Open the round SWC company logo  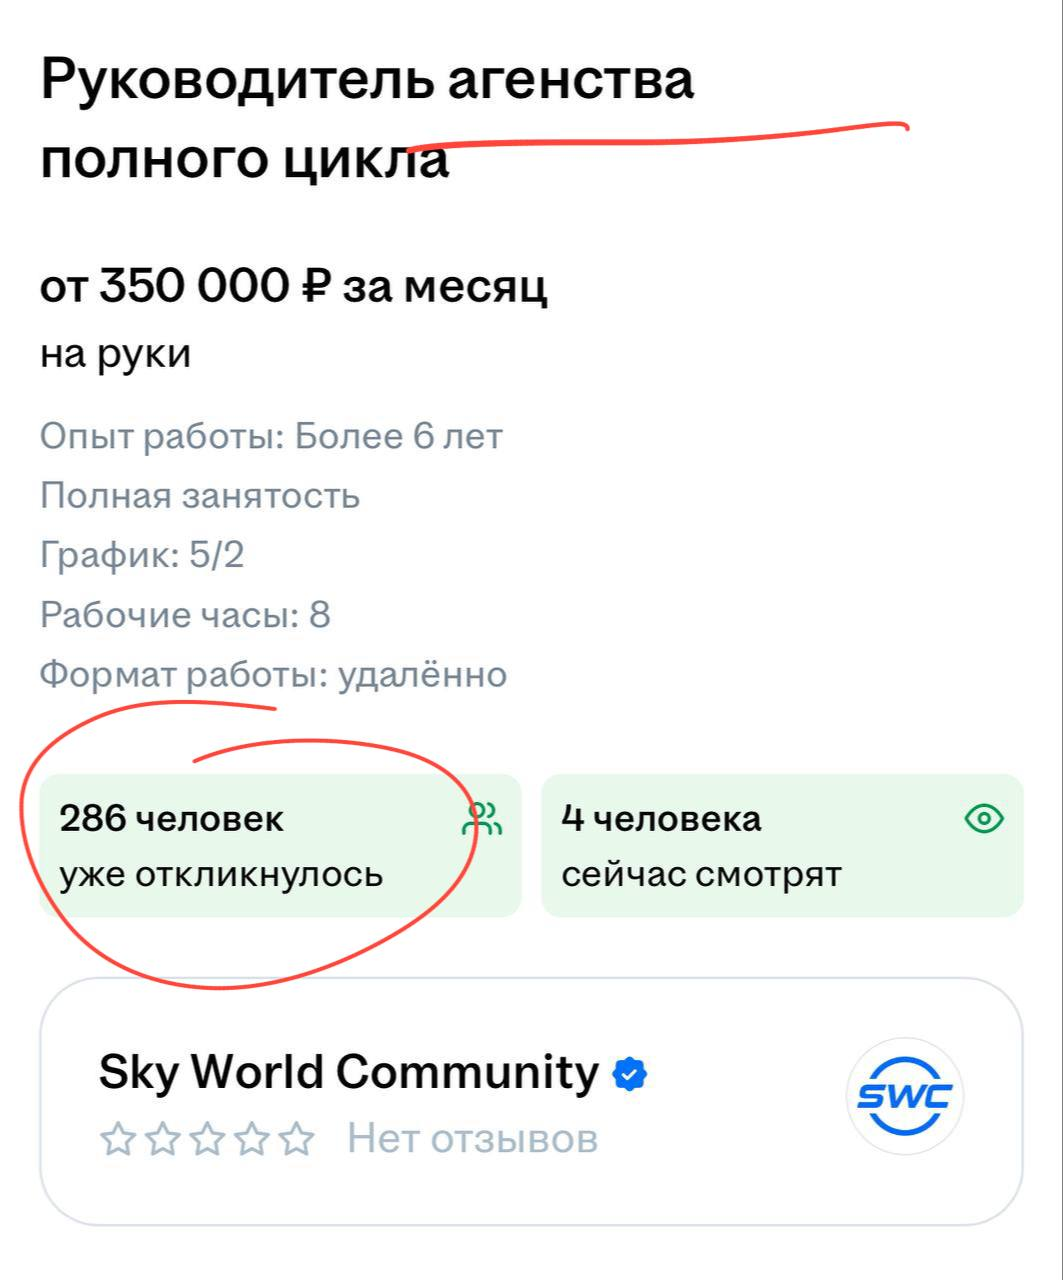coord(905,1097)
